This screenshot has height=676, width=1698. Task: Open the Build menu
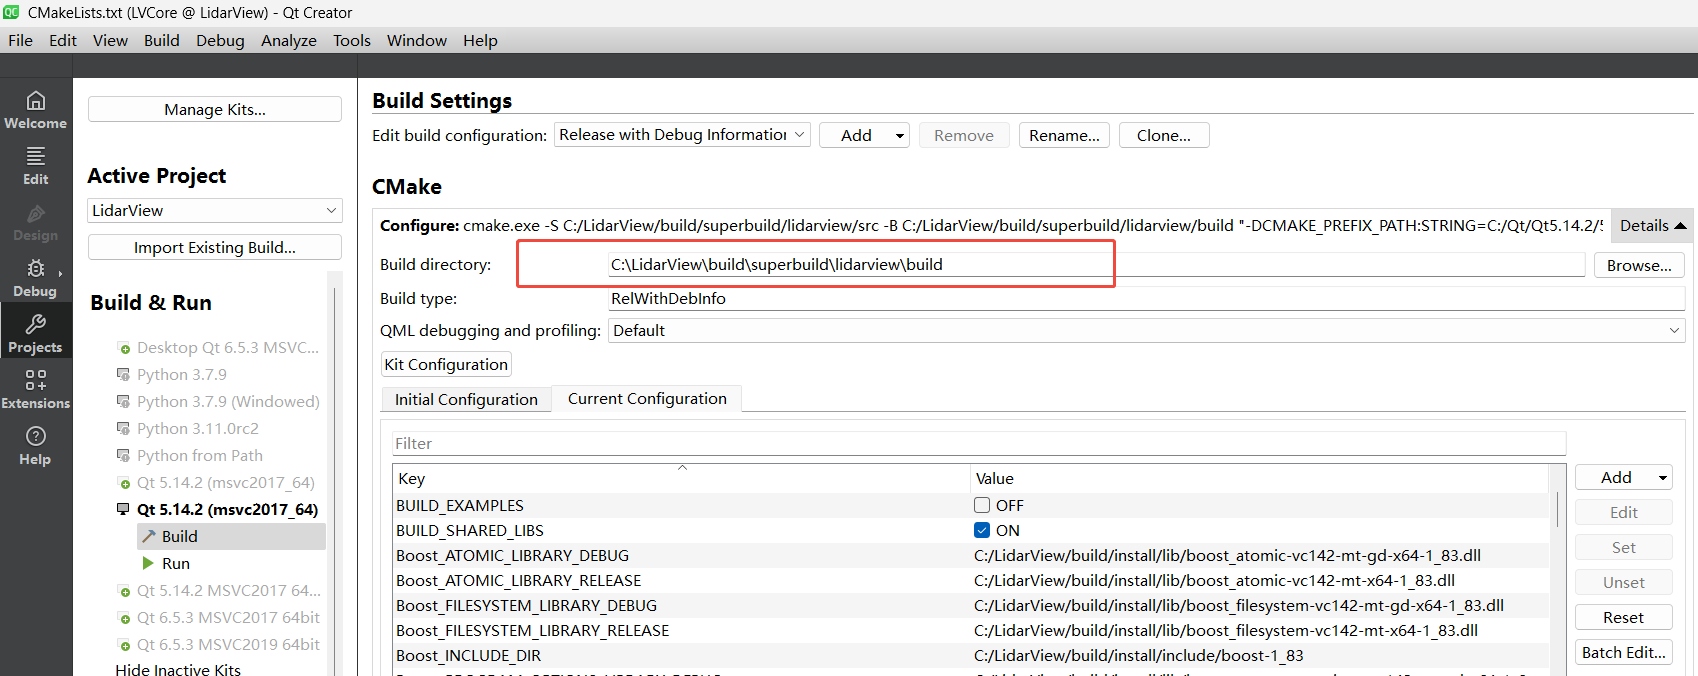point(161,40)
